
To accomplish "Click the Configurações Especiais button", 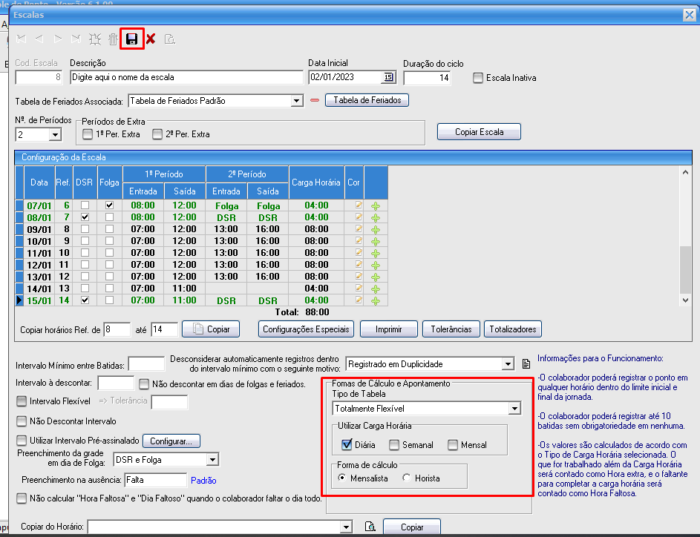I will click(x=306, y=329).
